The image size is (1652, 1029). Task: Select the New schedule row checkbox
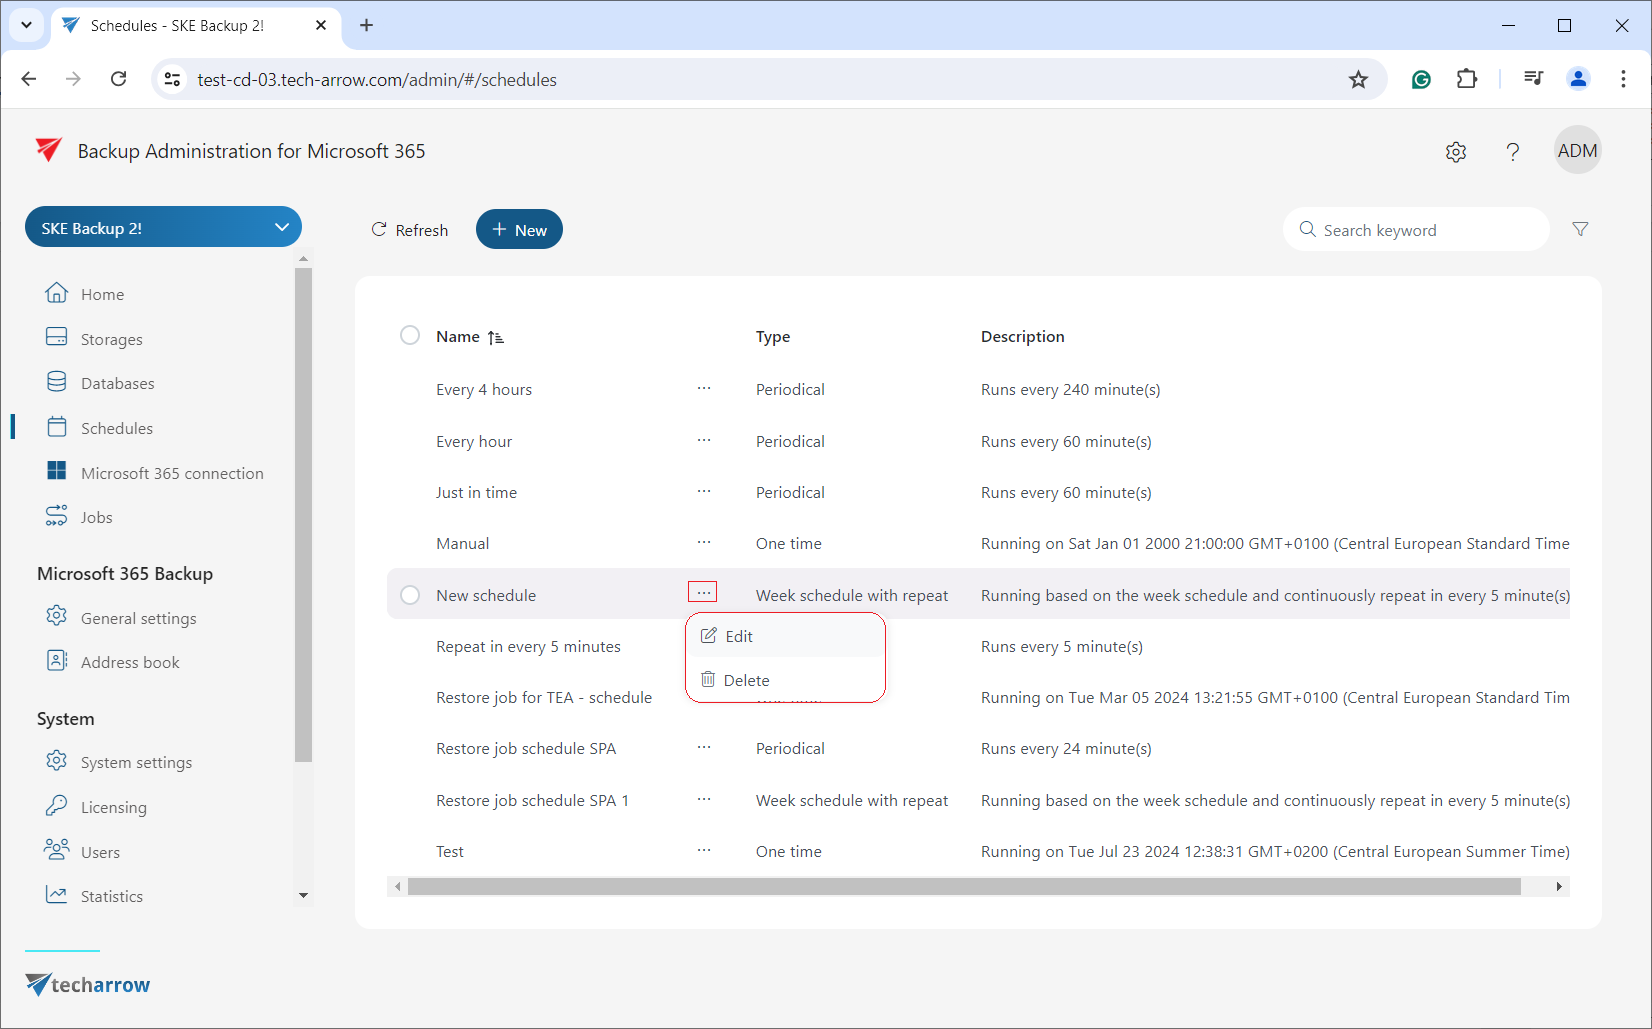410,595
